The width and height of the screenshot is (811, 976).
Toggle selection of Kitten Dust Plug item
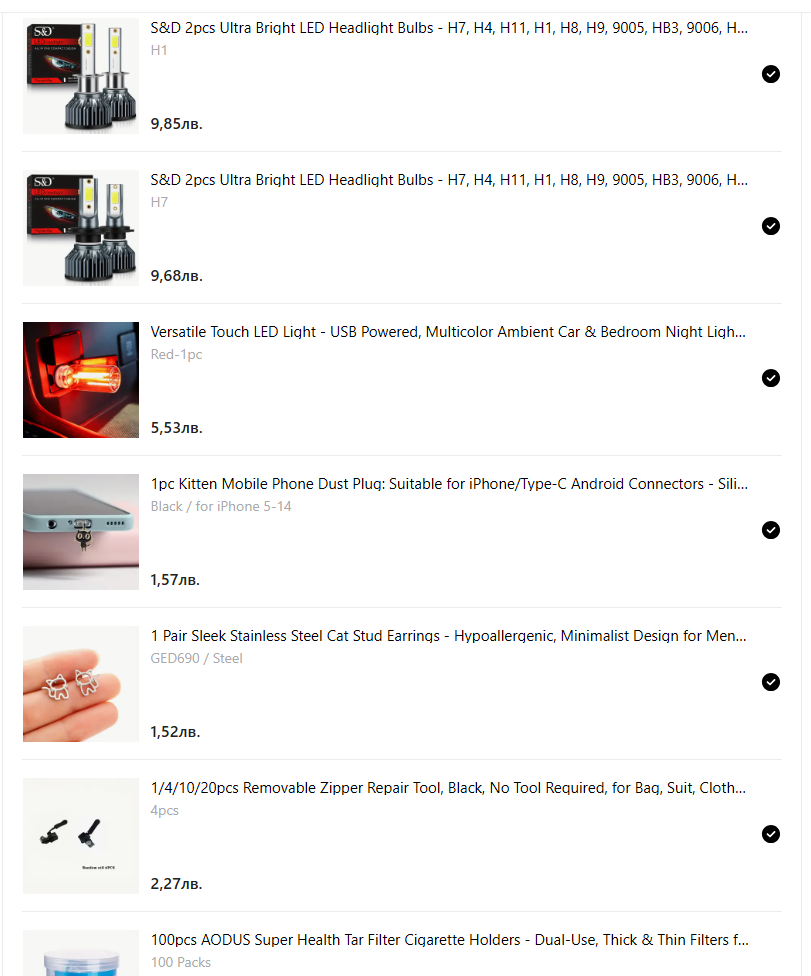click(x=771, y=530)
